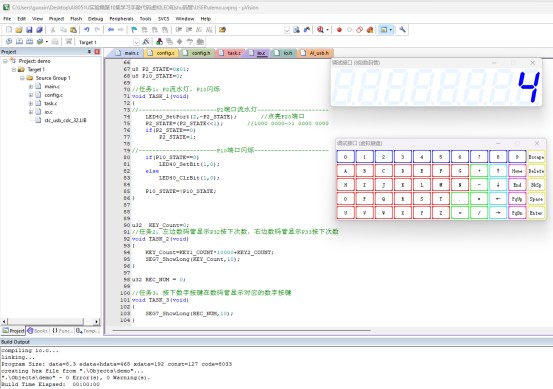Click the Enter key on virtual keyboard
Image resolution: width=553 pixels, height=389 pixels.
(536, 213)
